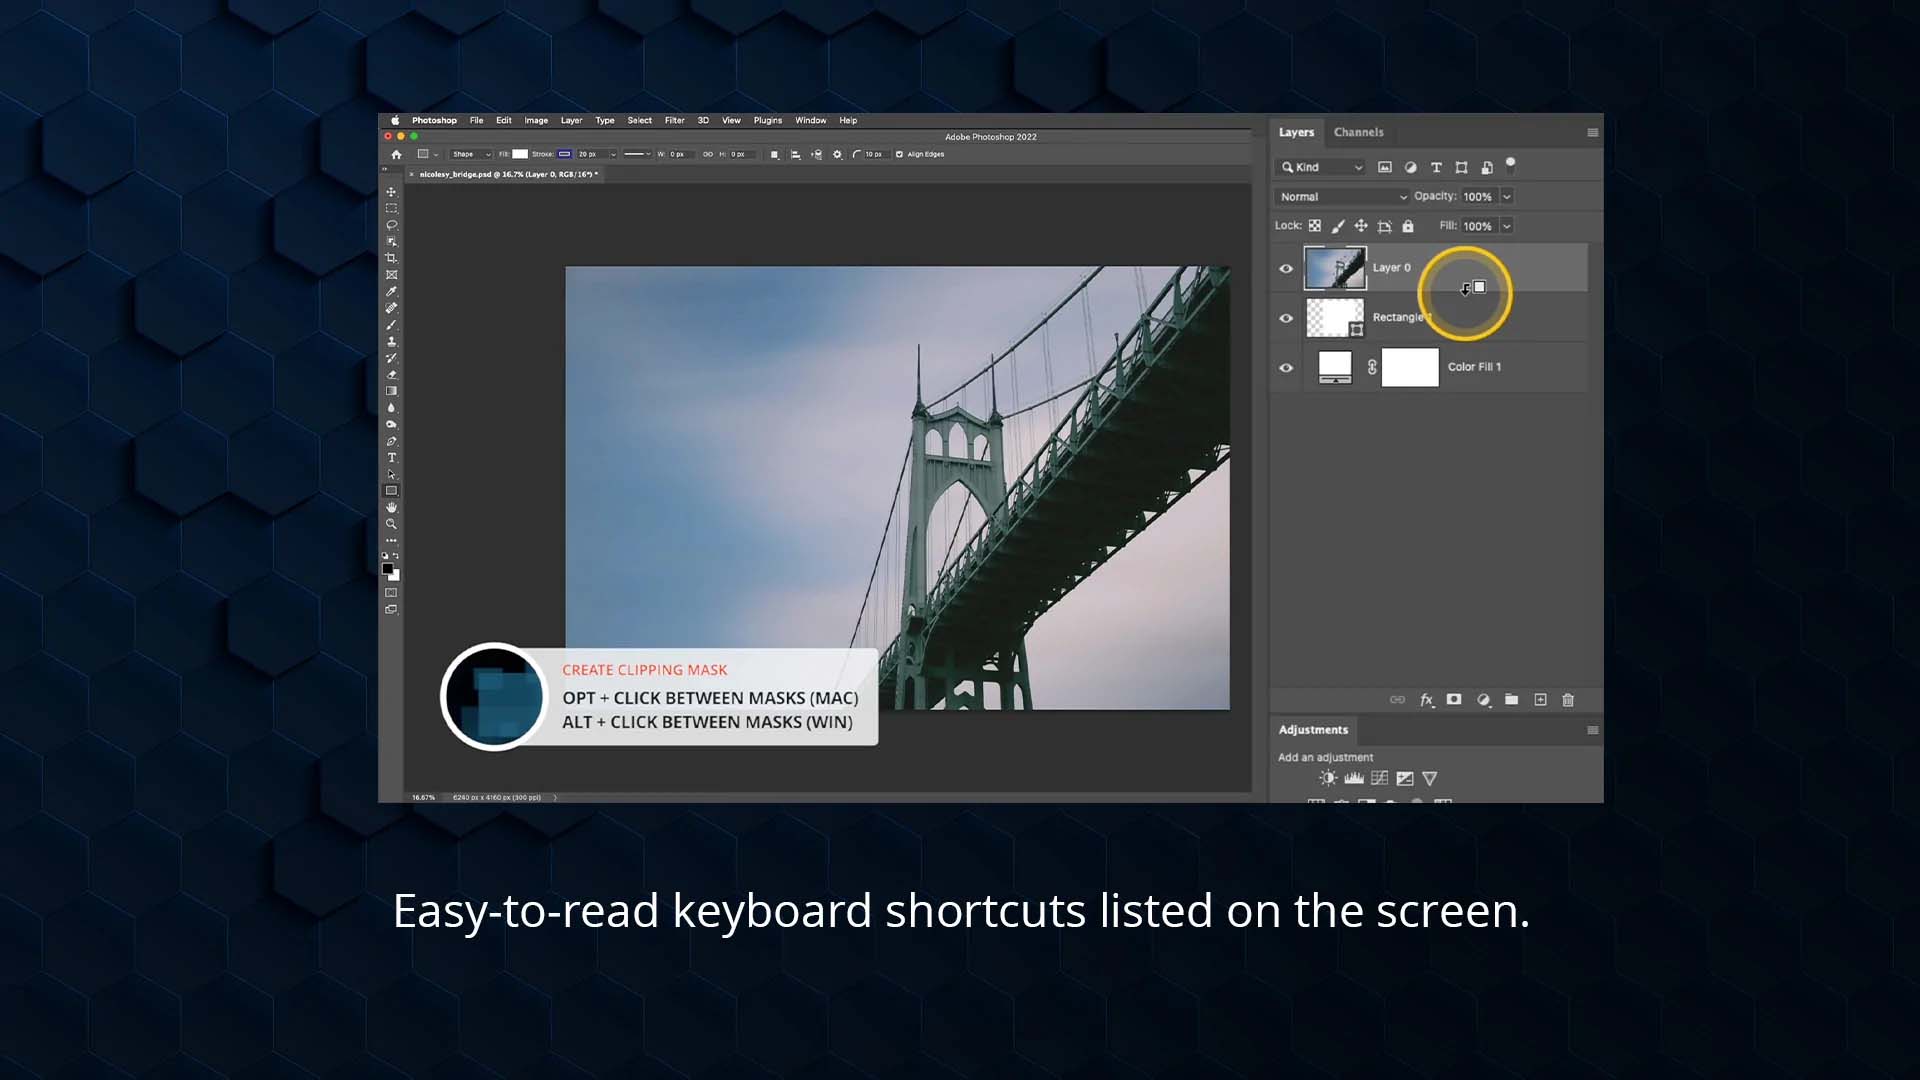The width and height of the screenshot is (1920, 1080).
Task: Select the Hand tool
Action: point(391,507)
